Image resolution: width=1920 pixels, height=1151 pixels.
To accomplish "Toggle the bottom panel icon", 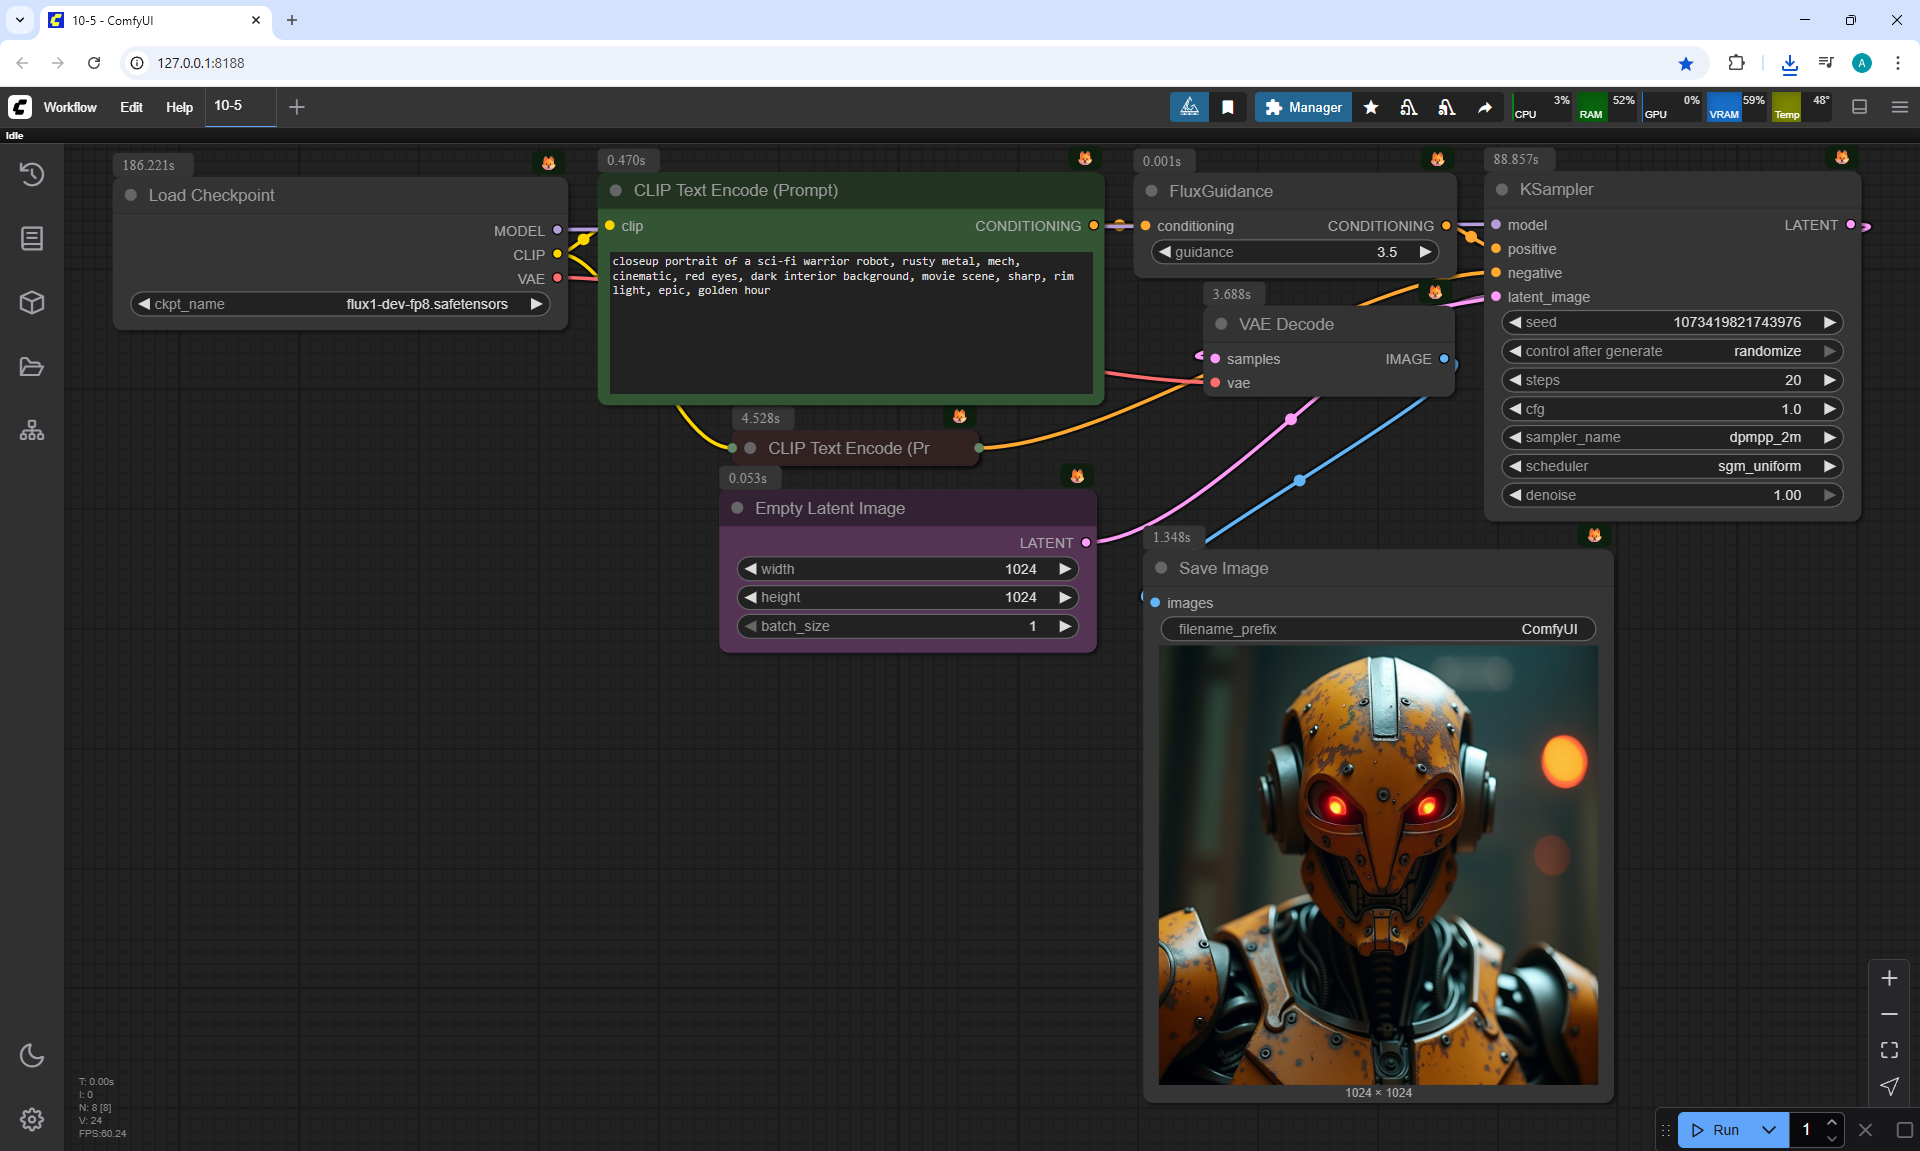I will point(1859,107).
